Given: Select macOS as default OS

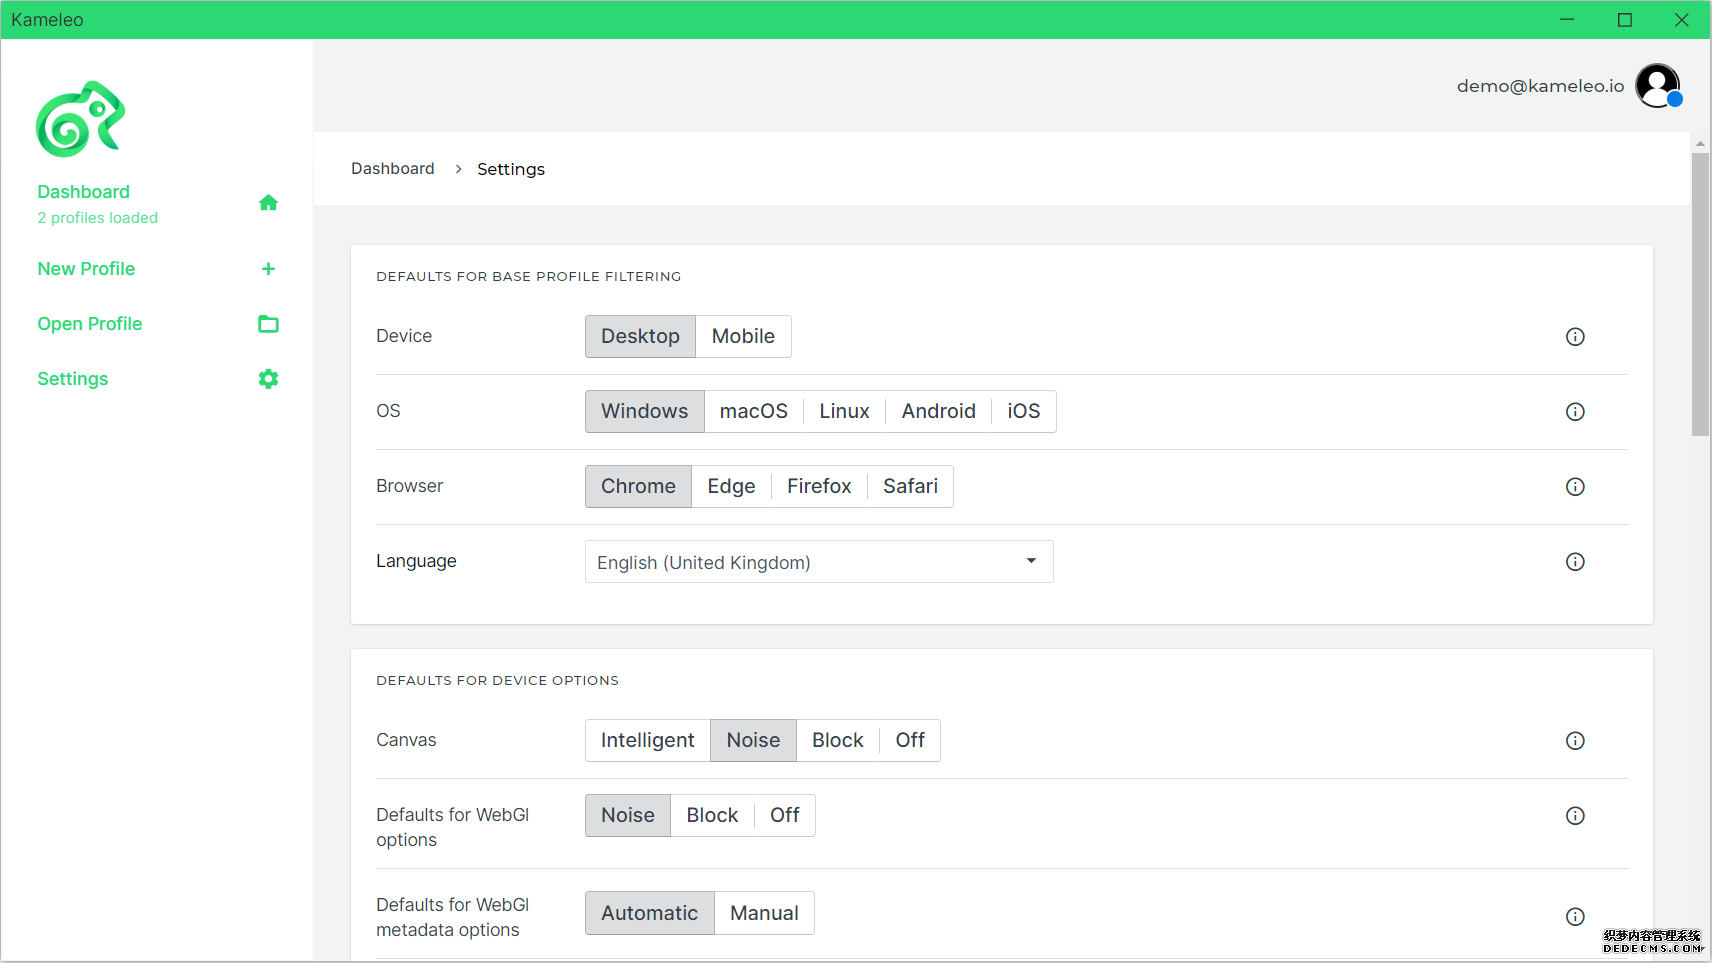Looking at the screenshot, I should [x=753, y=412].
